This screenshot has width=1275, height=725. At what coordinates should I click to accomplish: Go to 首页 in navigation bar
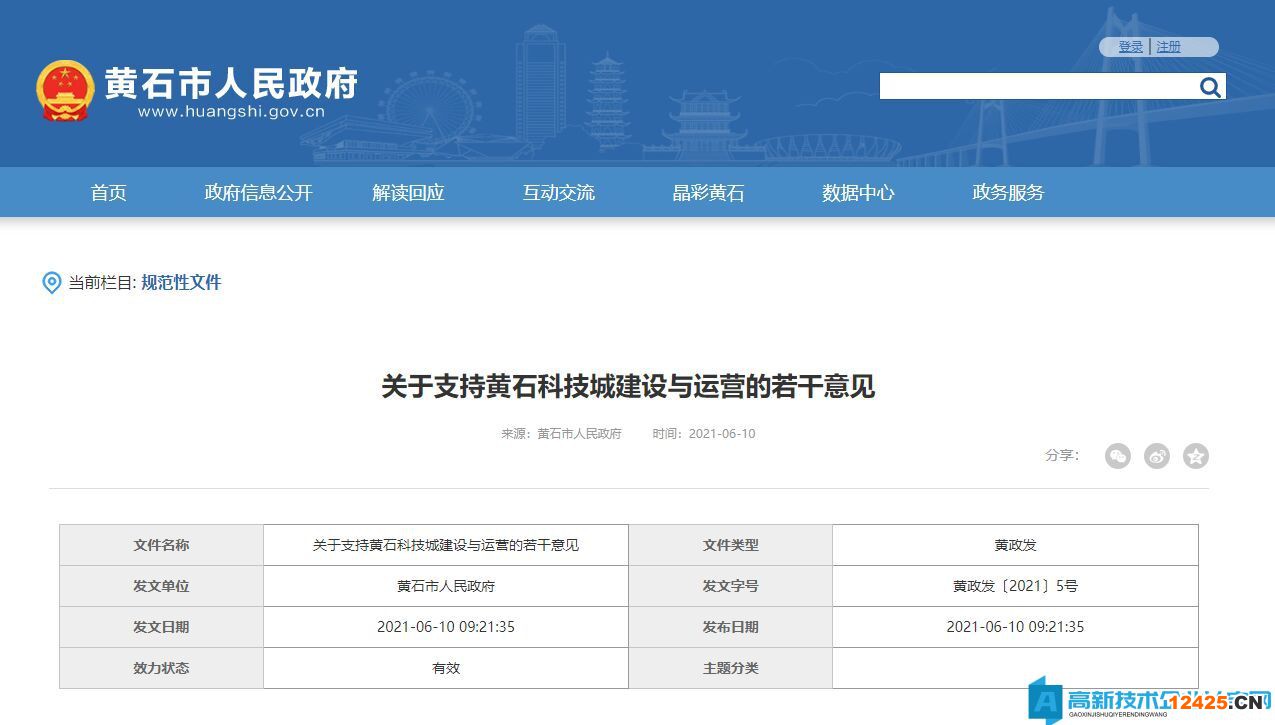pos(108,193)
